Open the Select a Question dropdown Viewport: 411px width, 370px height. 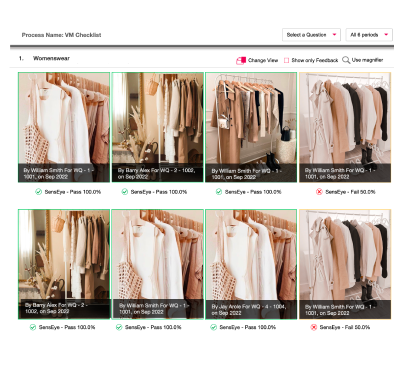click(x=311, y=35)
